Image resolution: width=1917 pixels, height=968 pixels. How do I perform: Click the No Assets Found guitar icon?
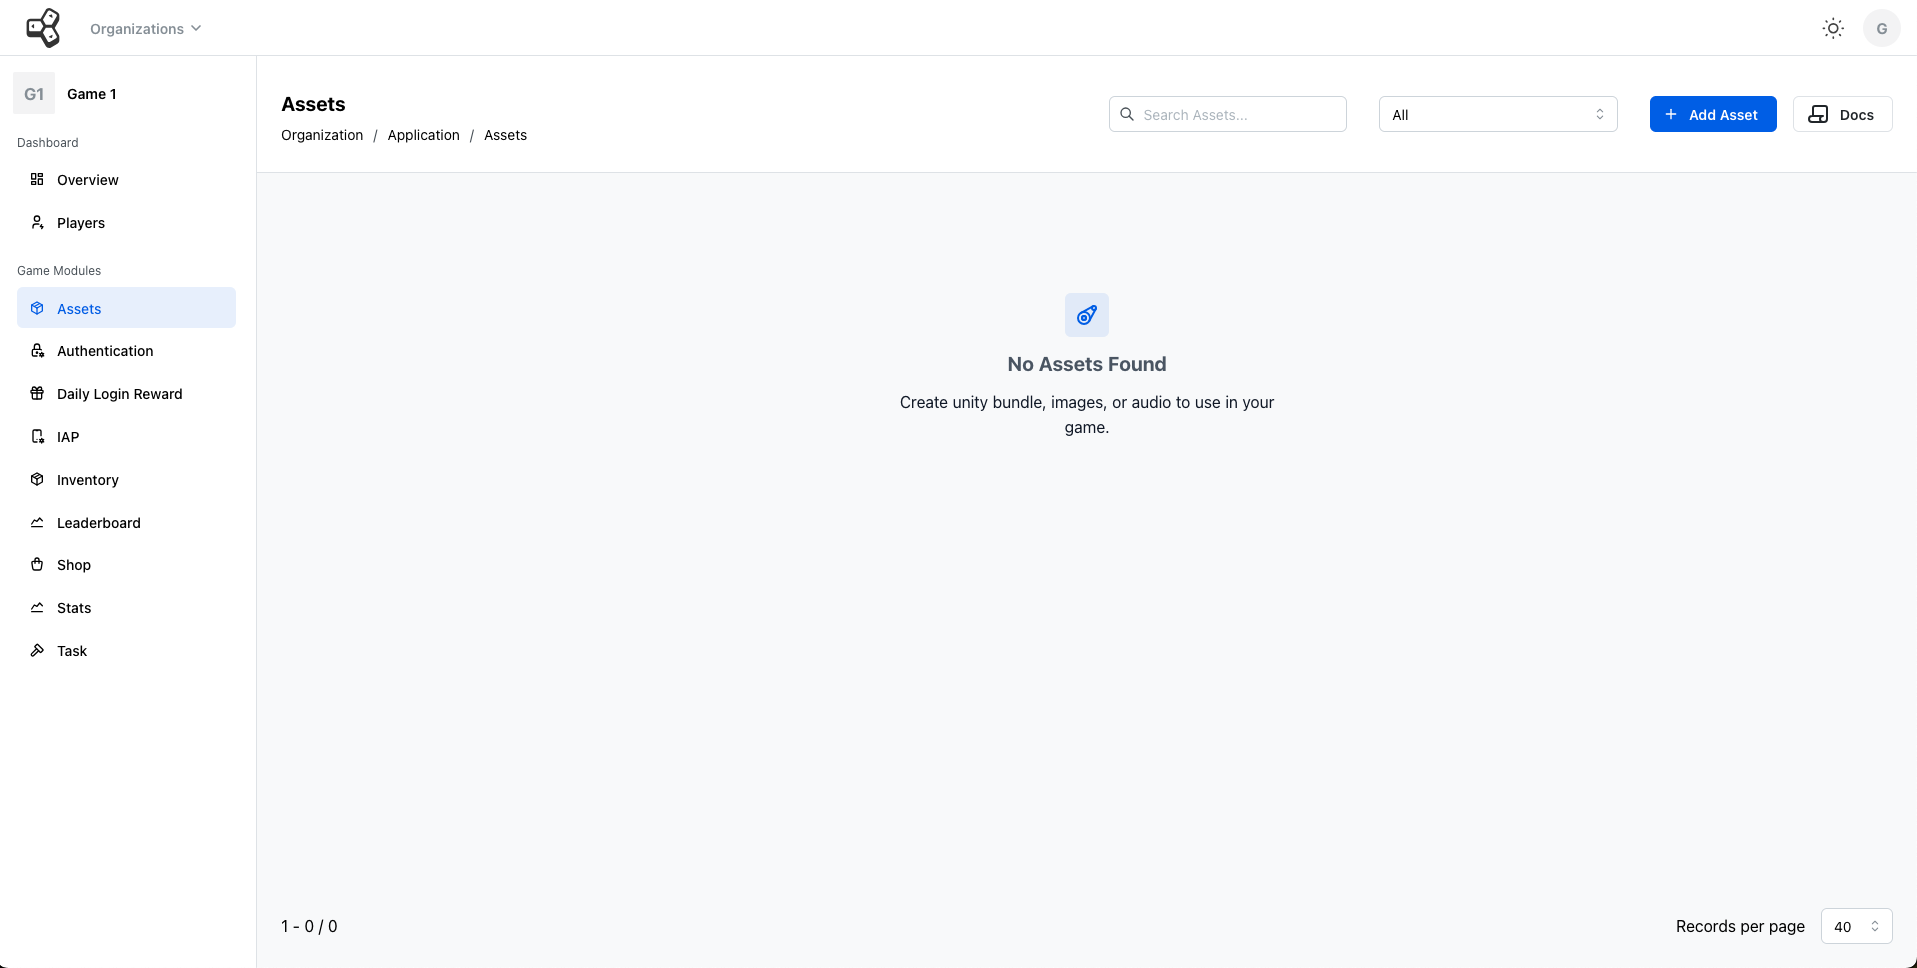pos(1087,315)
